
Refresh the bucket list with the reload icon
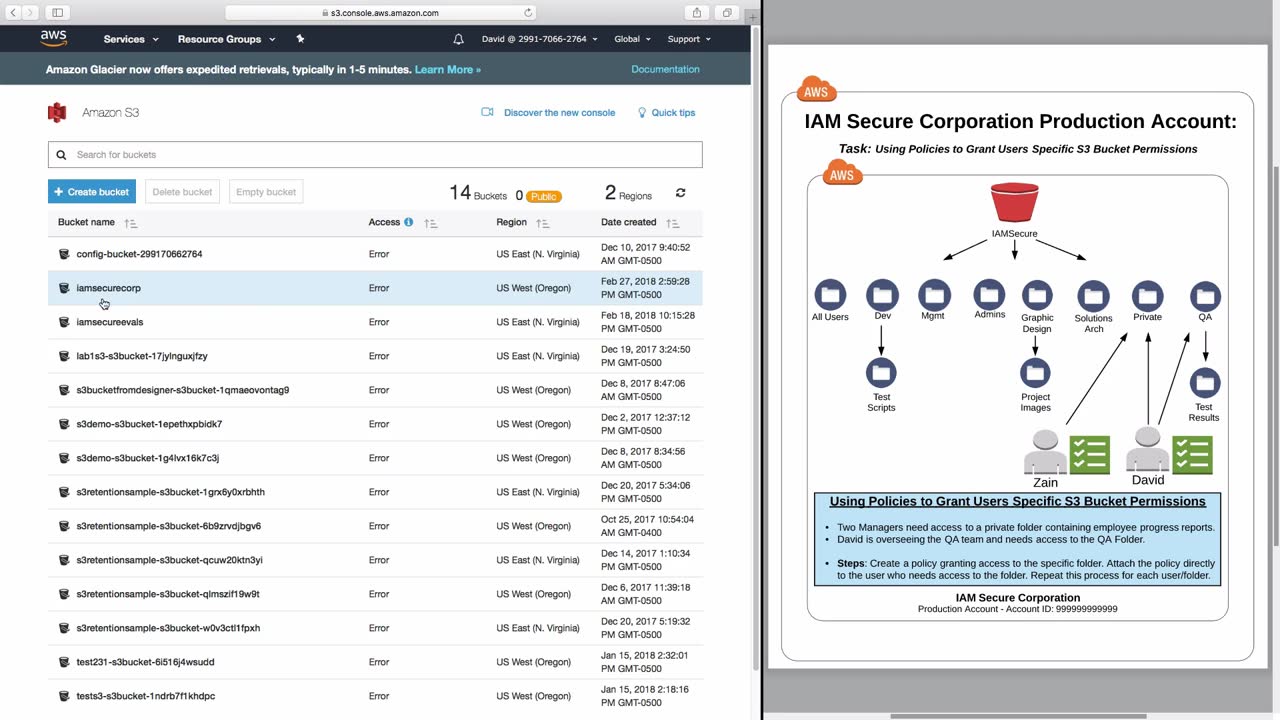(x=681, y=193)
